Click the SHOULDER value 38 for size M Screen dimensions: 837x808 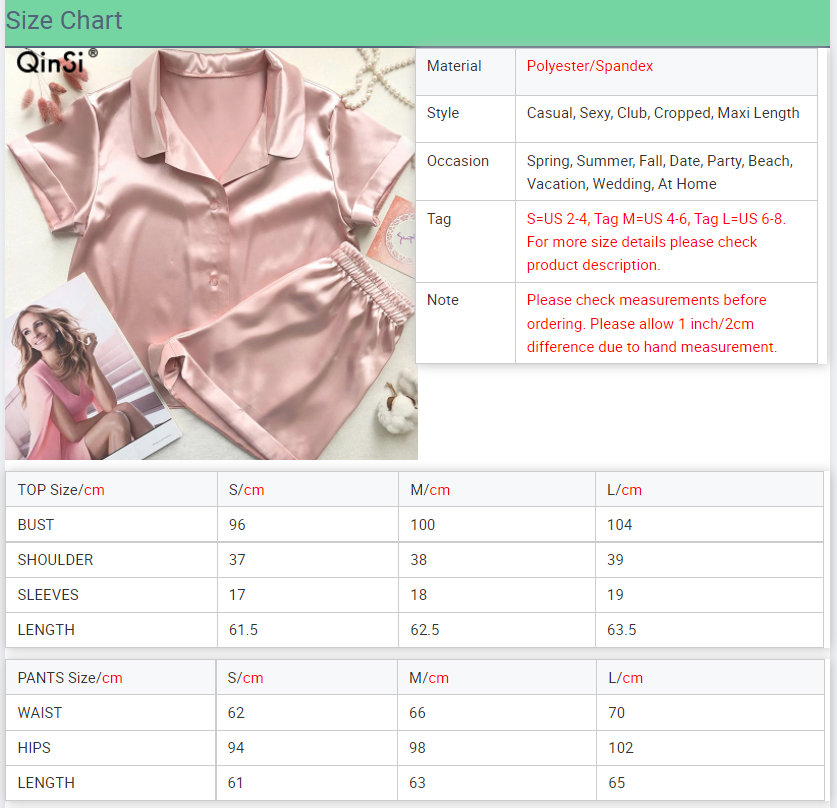click(x=419, y=560)
